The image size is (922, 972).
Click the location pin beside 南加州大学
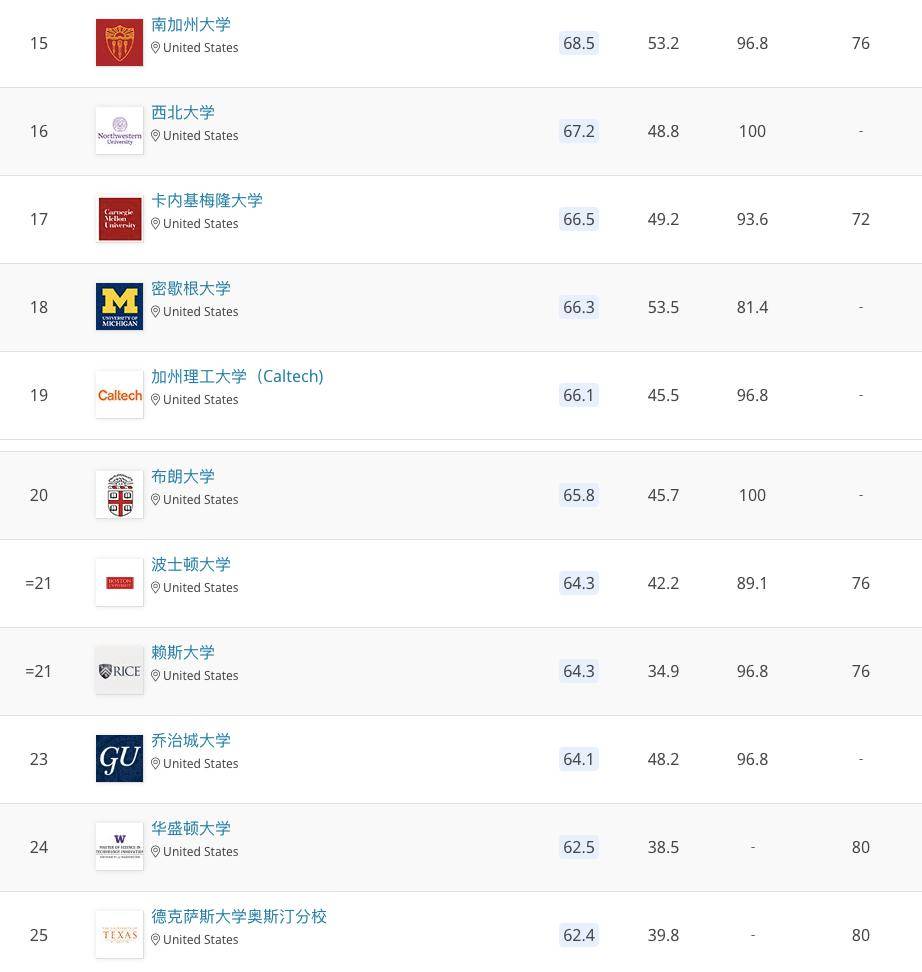point(156,47)
